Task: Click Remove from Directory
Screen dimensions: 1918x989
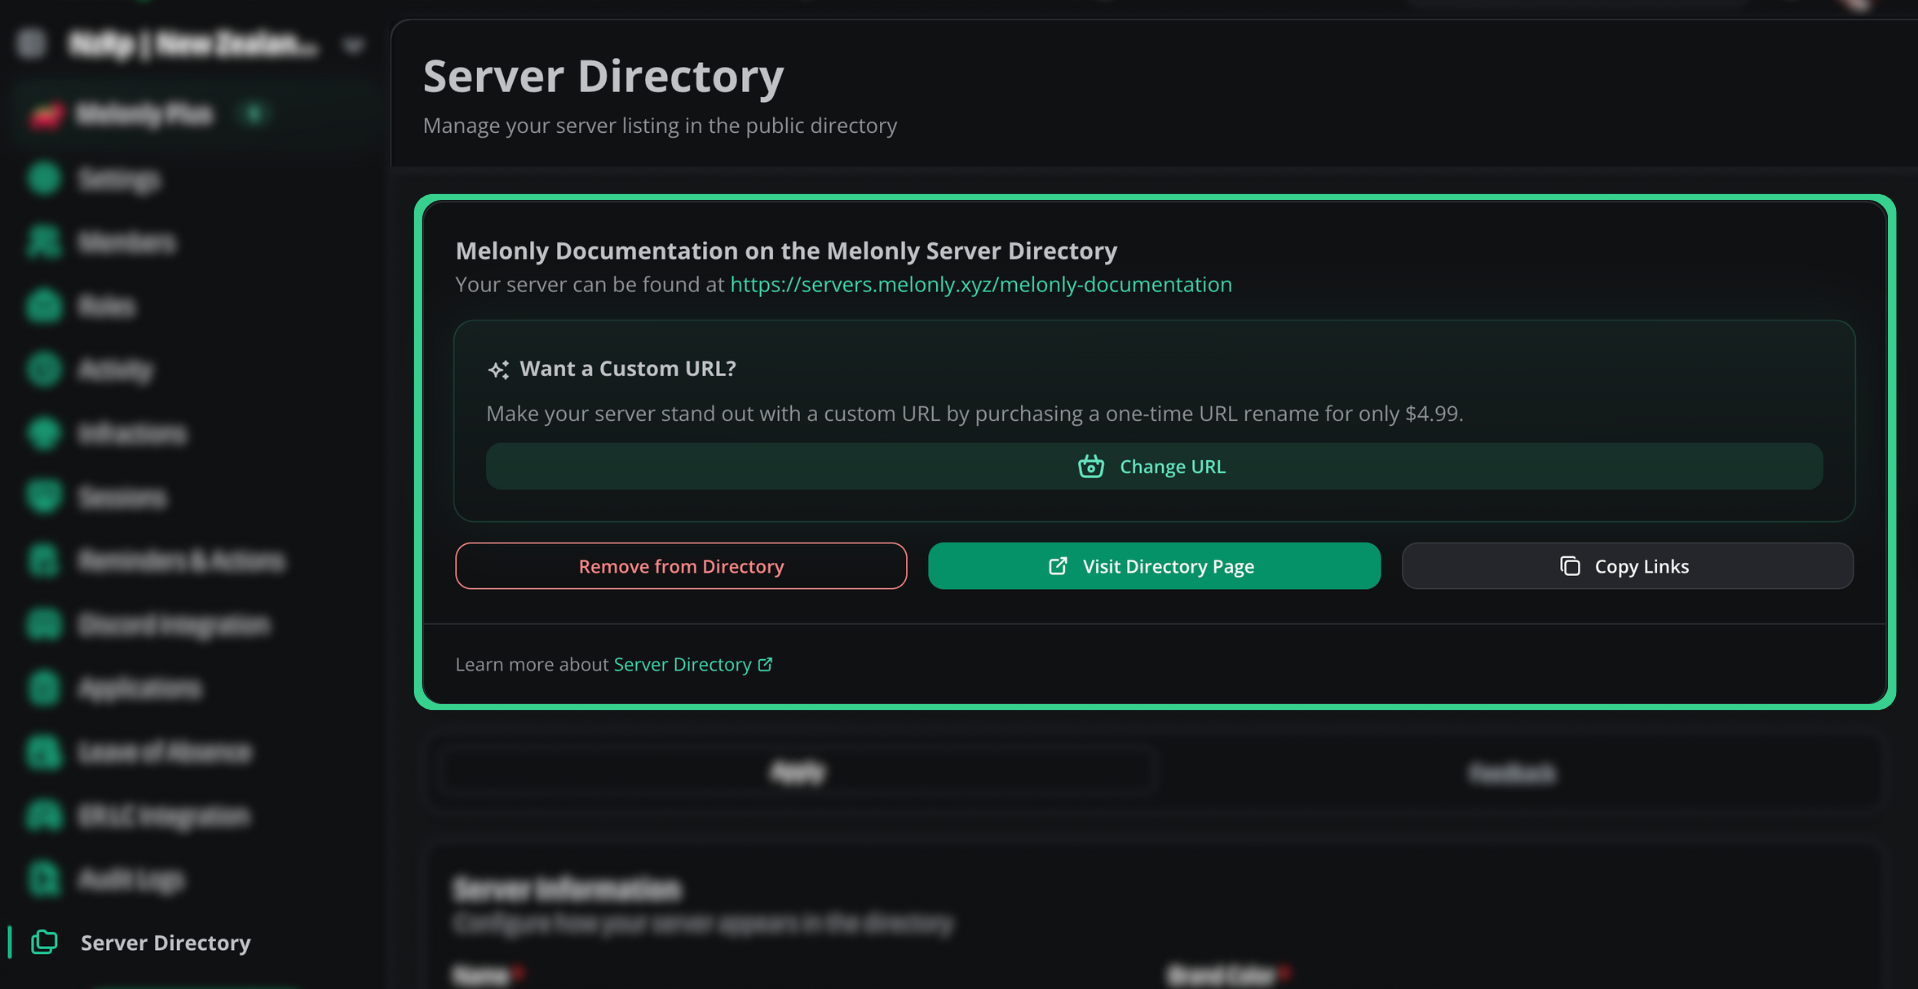Action: pyautogui.click(x=681, y=566)
